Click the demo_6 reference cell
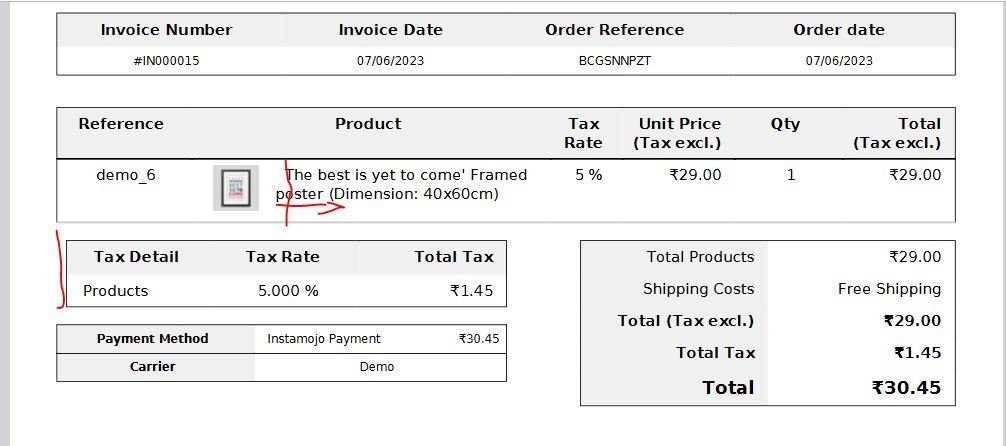 (x=126, y=175)
